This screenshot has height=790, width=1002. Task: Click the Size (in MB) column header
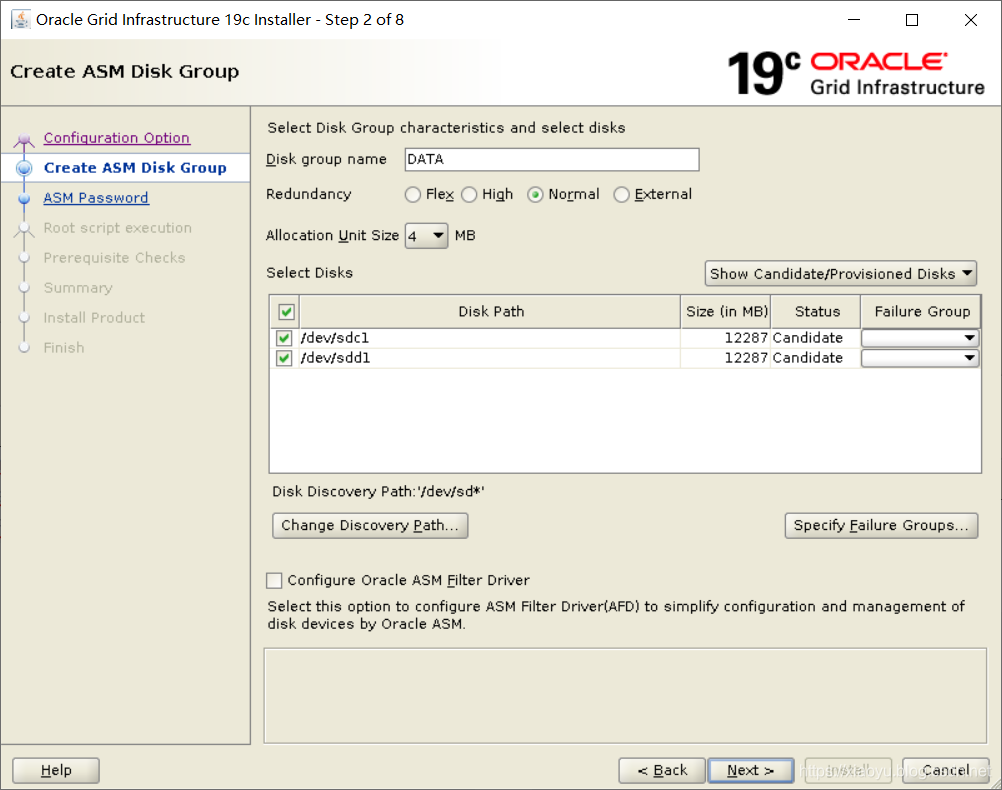(726, 312)
